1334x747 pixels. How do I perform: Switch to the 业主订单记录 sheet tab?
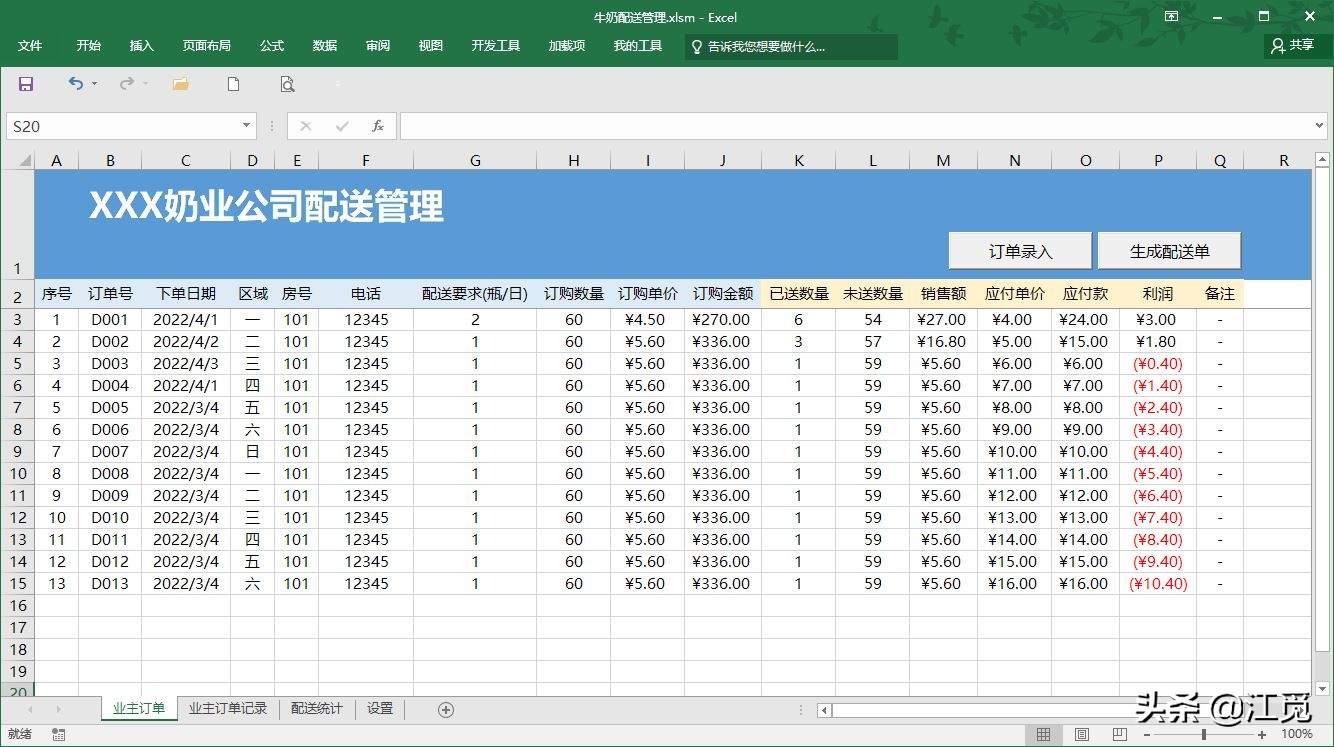[x=228, y=708]
